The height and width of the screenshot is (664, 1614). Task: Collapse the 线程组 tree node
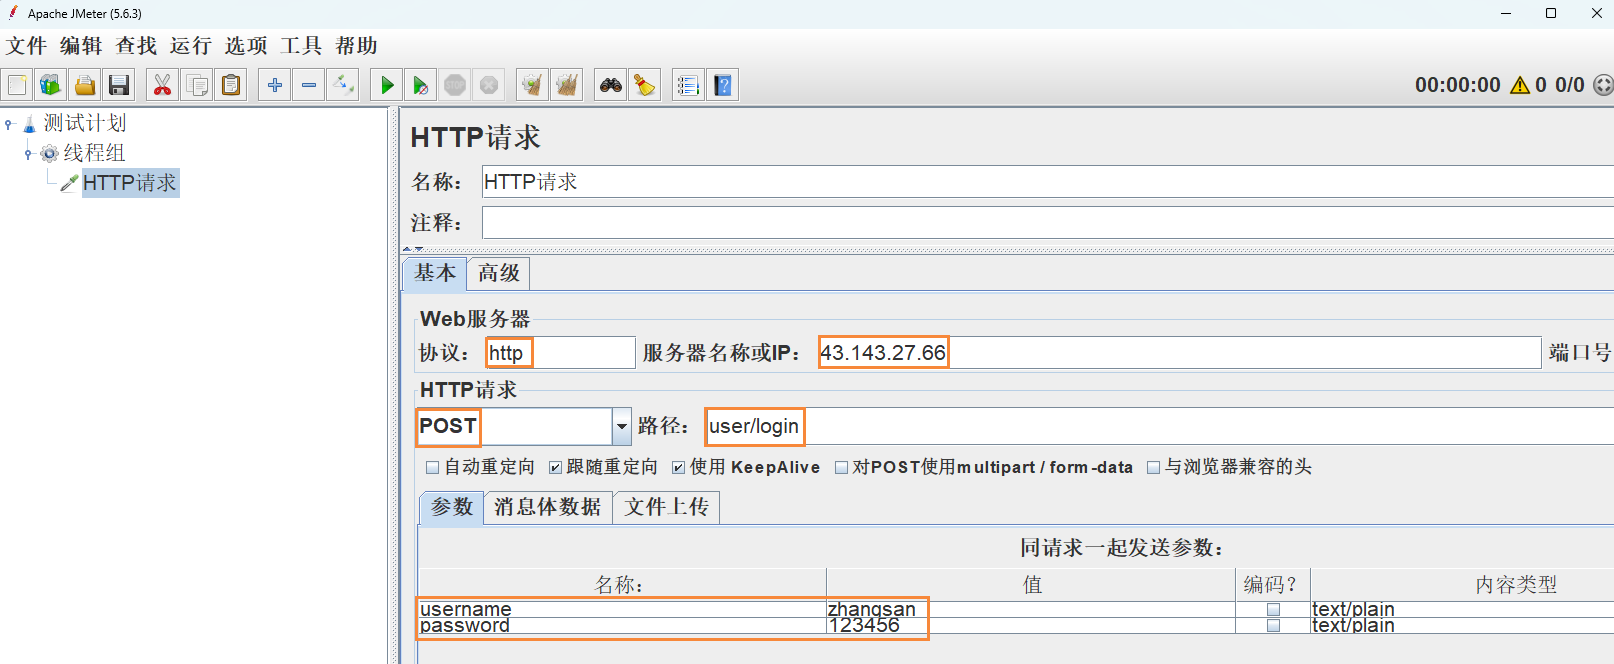[28, 154]
